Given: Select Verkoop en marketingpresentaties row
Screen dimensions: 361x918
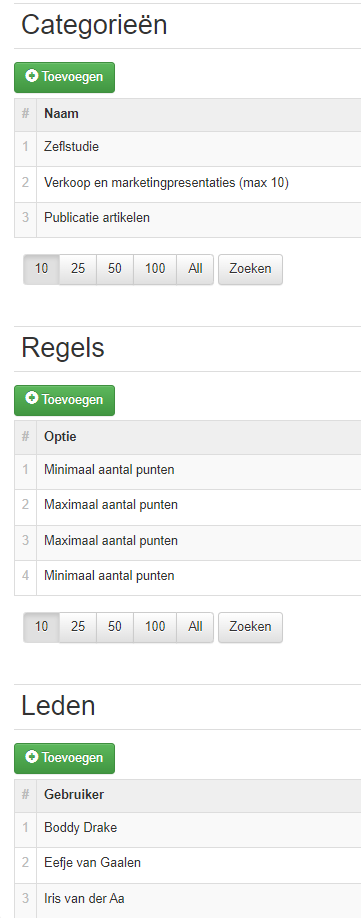Looking at the screenshot, I should click(187, 184).
